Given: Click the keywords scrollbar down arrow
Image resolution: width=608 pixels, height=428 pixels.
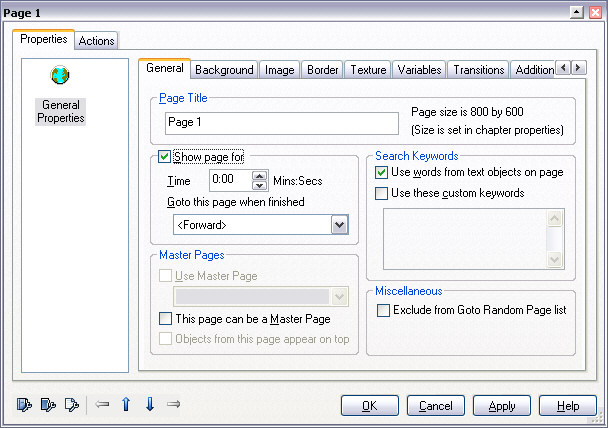Looking at the screenshot, I should [x=554, y=259].
